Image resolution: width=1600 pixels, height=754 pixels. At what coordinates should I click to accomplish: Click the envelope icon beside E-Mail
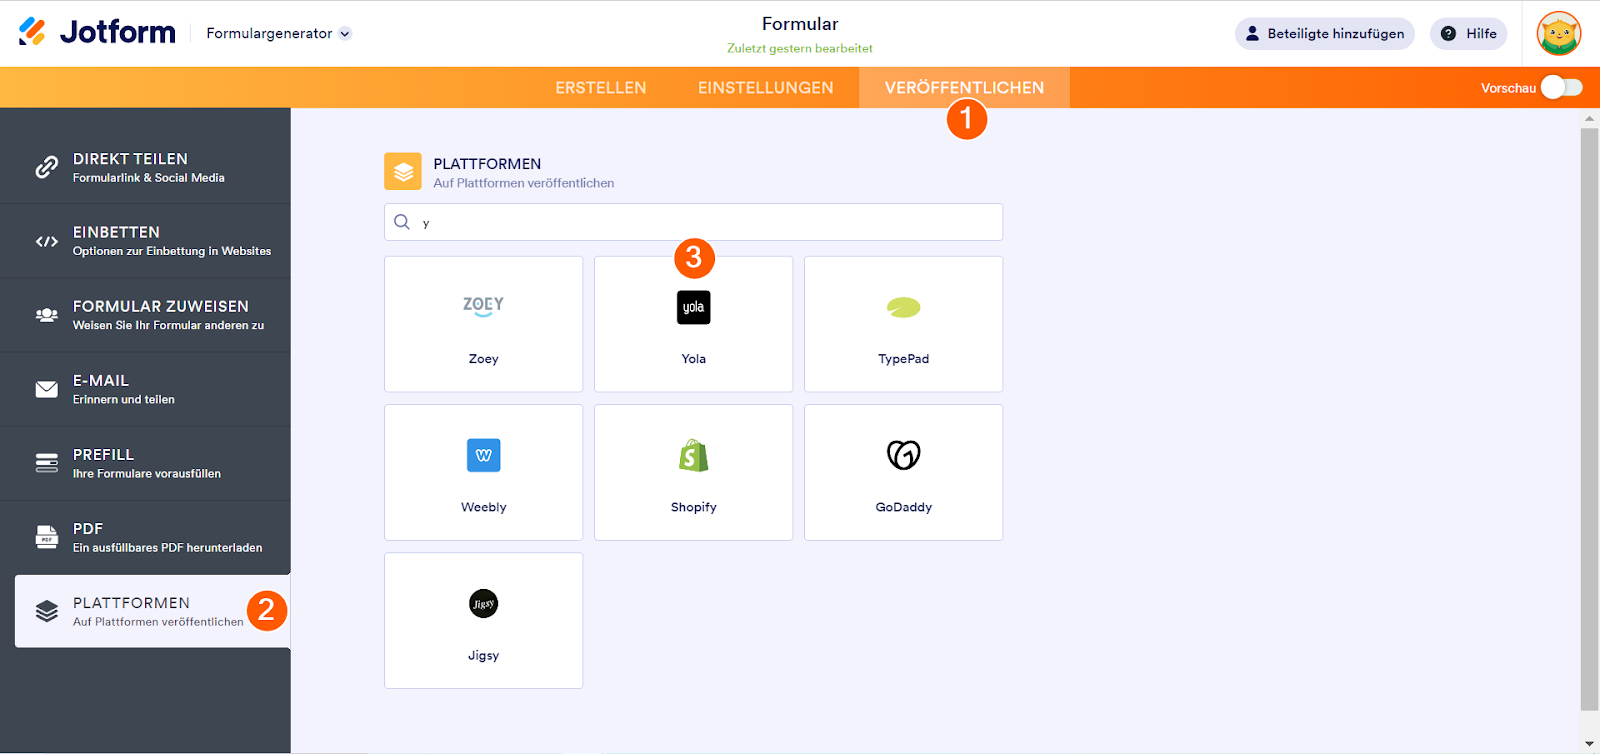47,389
